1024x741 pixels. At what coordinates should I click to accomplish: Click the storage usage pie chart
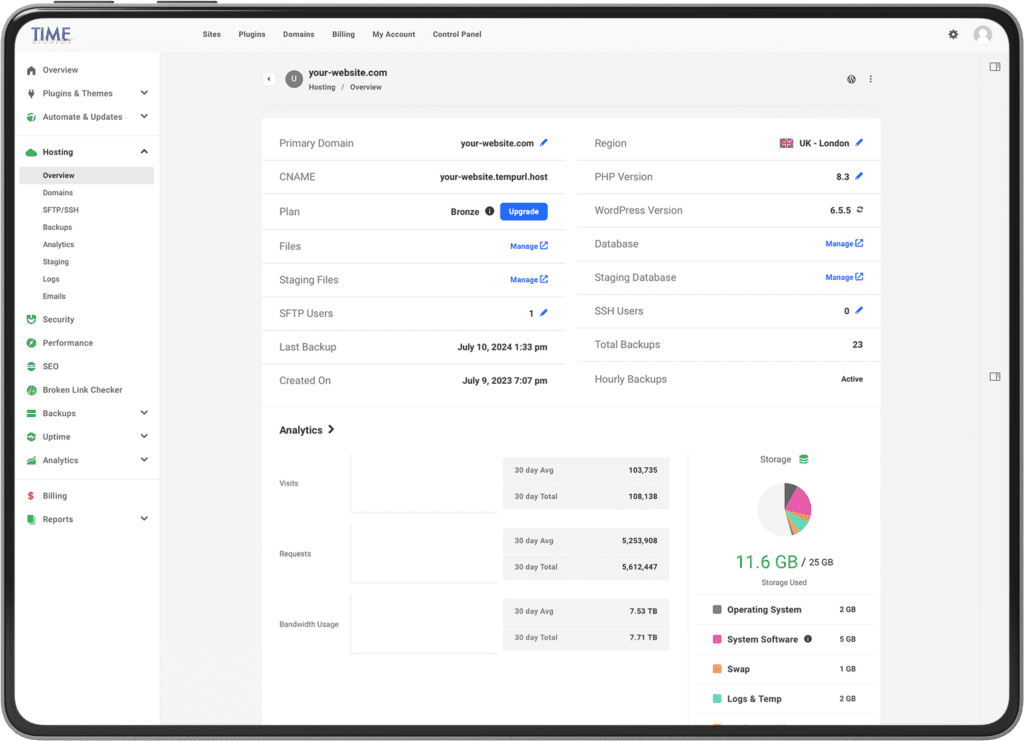785,509
